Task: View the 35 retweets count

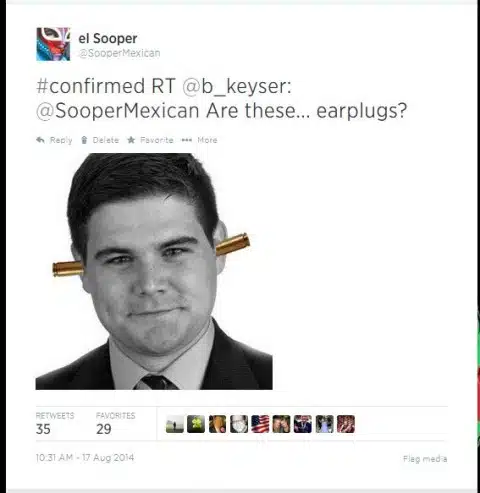Action: [x=43, y=429]
